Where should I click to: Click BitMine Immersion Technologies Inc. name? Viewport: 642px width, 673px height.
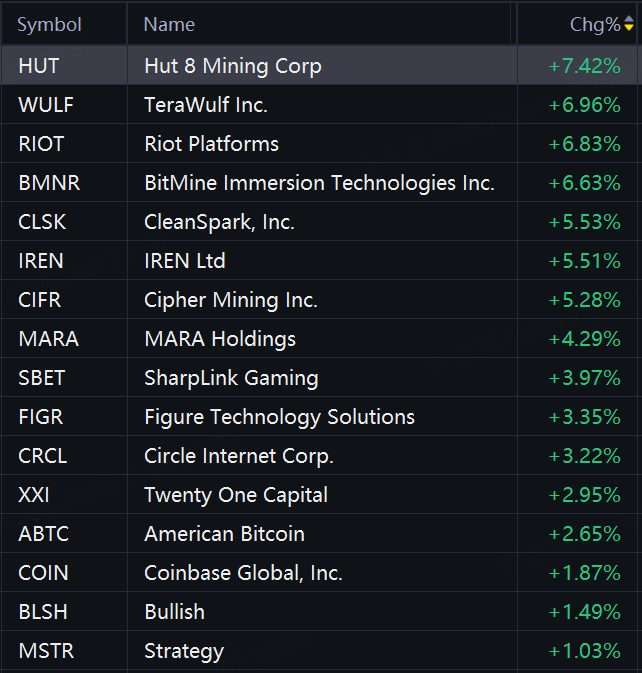click(x=319, y=183)
